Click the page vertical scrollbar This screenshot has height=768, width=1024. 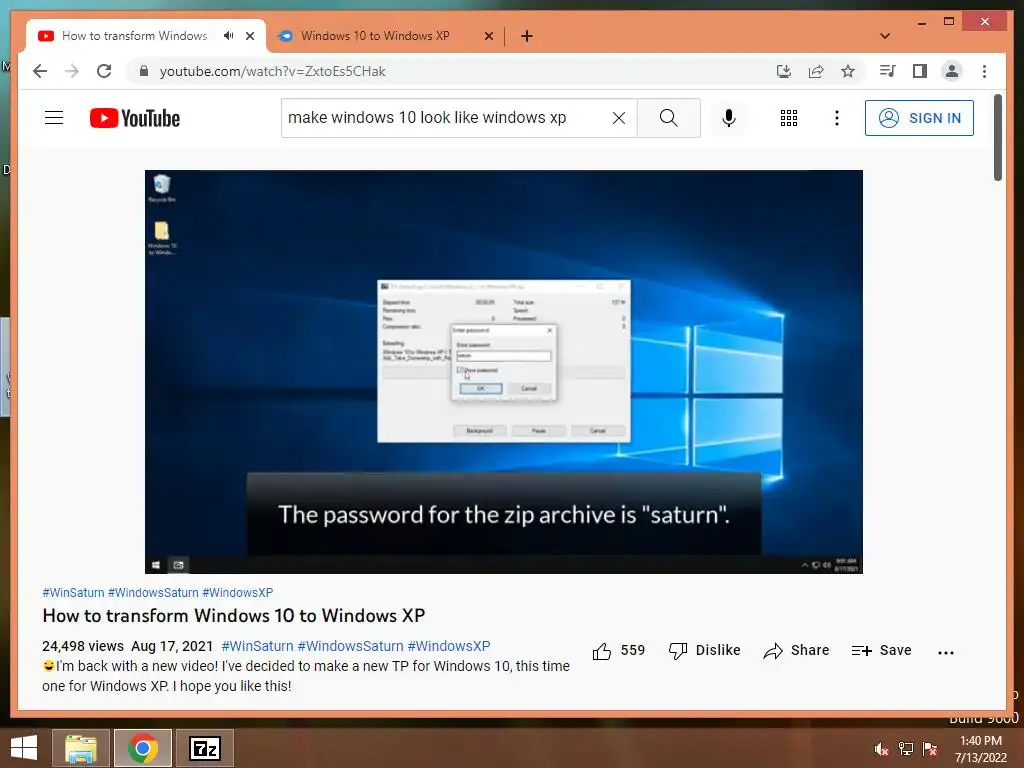(997, 137)
